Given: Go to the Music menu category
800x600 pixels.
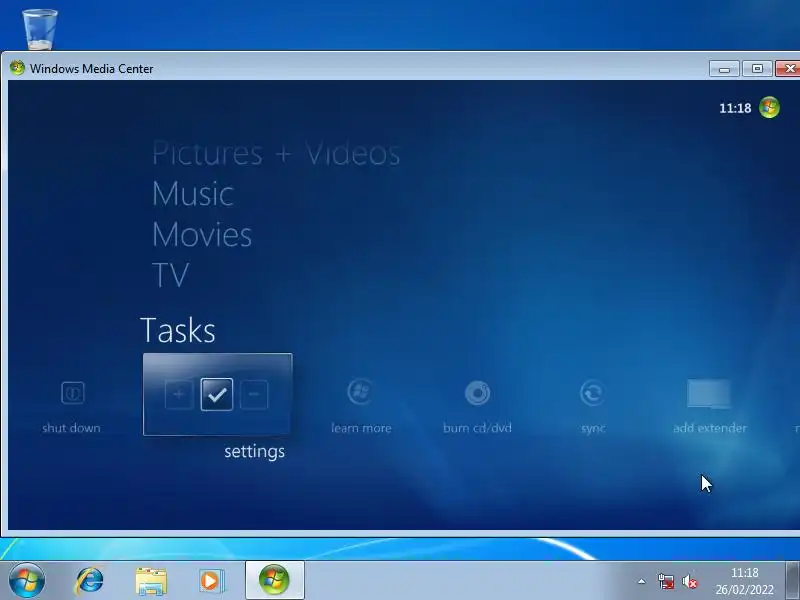Looking at the screenshot, I should coord(193,194).
